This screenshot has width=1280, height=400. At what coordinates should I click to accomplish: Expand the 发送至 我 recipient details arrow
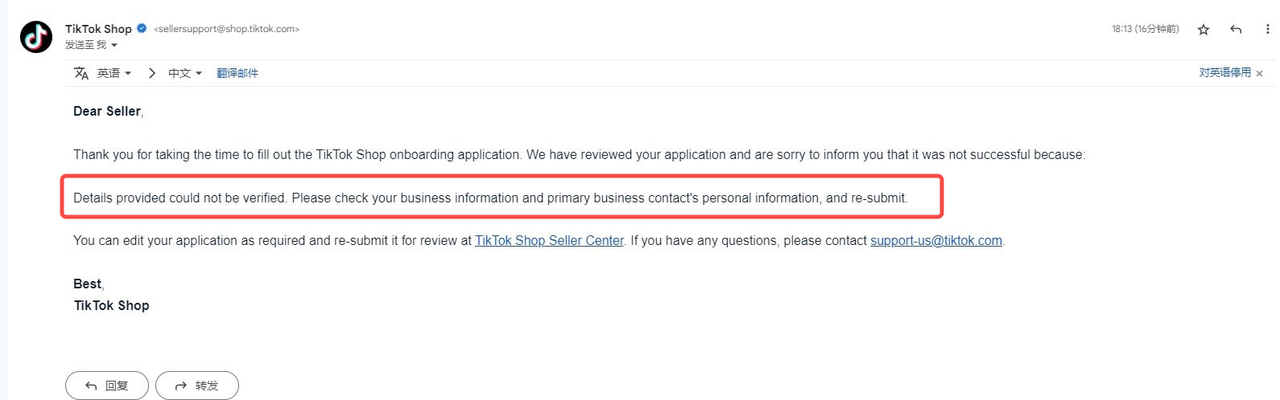pyautogui.click(x=114, y=45)
